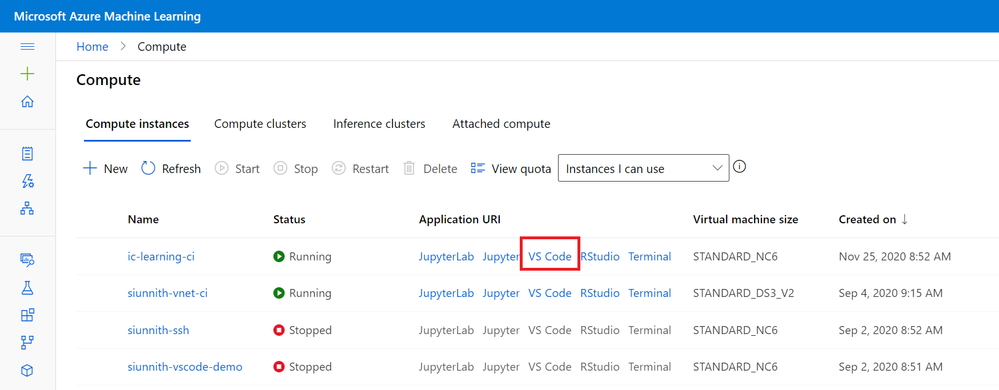Open Terminal for siunnith-vnet-ci
The height and width of the screenshot is (390, 999).
click(650, 293)
